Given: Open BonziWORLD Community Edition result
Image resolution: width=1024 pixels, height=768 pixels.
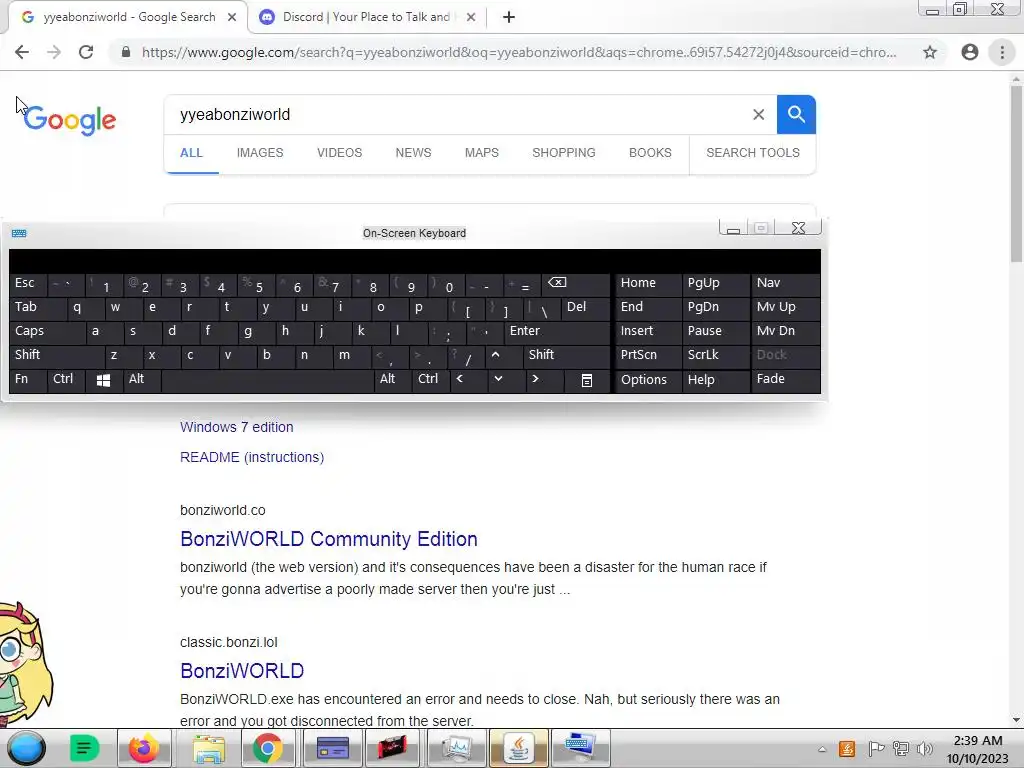Looking at the screenshot, I should (x=328, y=539).
